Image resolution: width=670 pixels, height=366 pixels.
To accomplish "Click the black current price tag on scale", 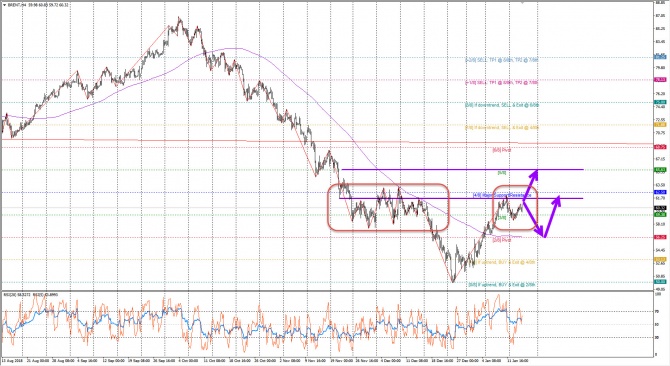I will click(660, 208).
